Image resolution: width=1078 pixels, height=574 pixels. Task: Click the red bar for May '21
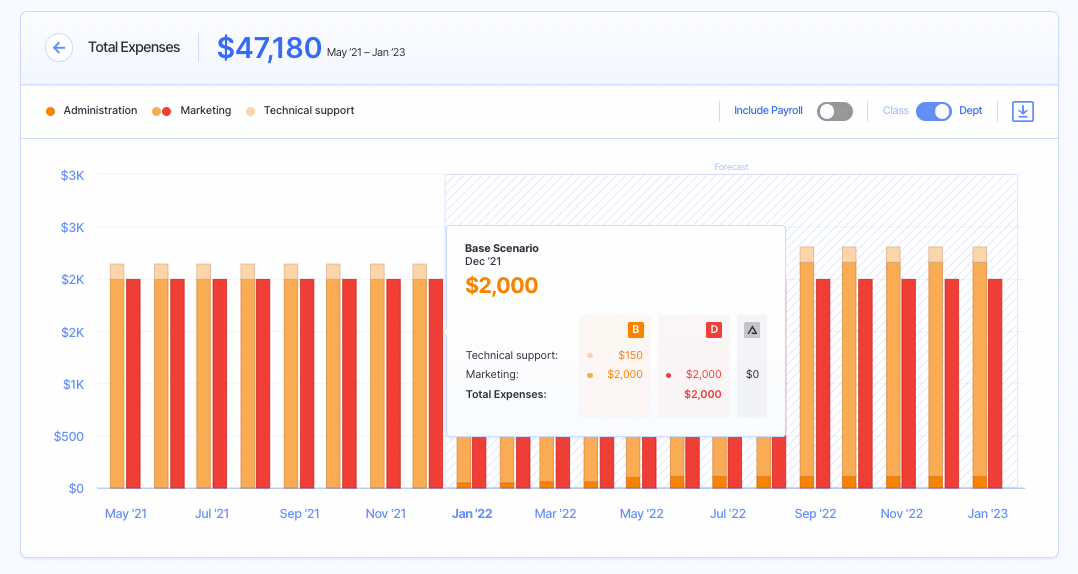(x=133, y=383)
